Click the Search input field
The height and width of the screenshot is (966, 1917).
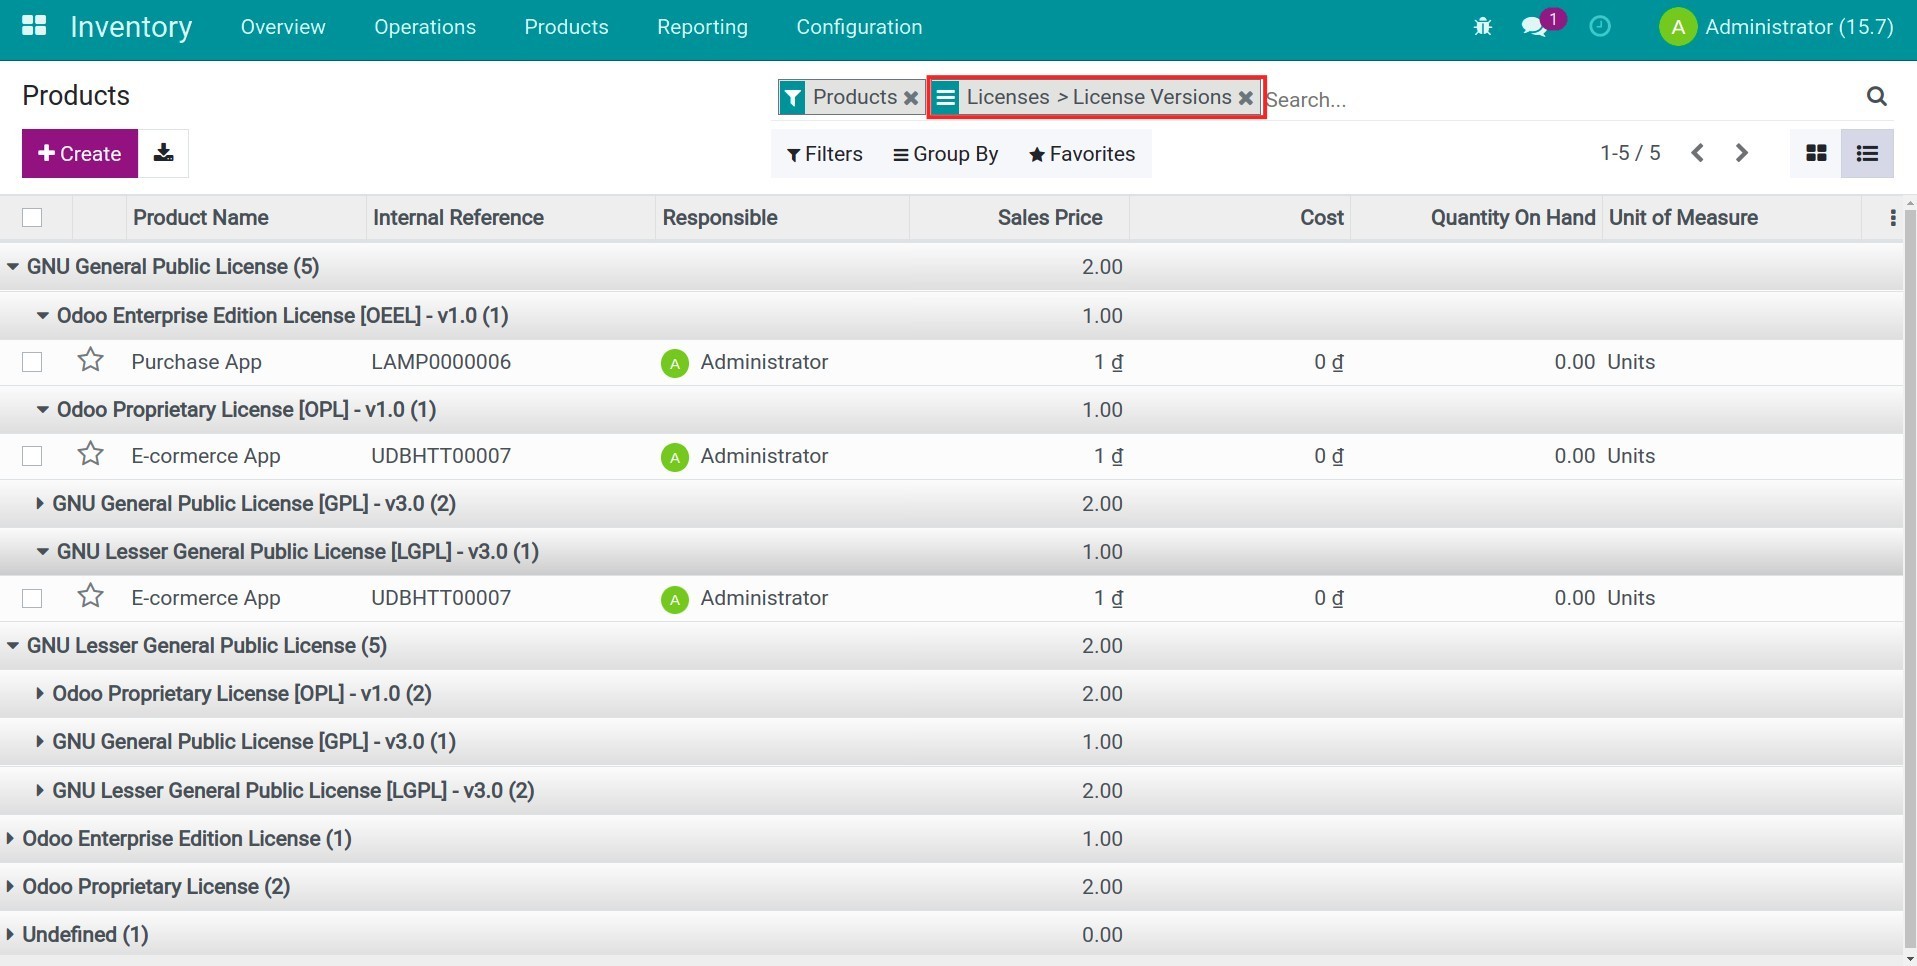(1450, 98)
